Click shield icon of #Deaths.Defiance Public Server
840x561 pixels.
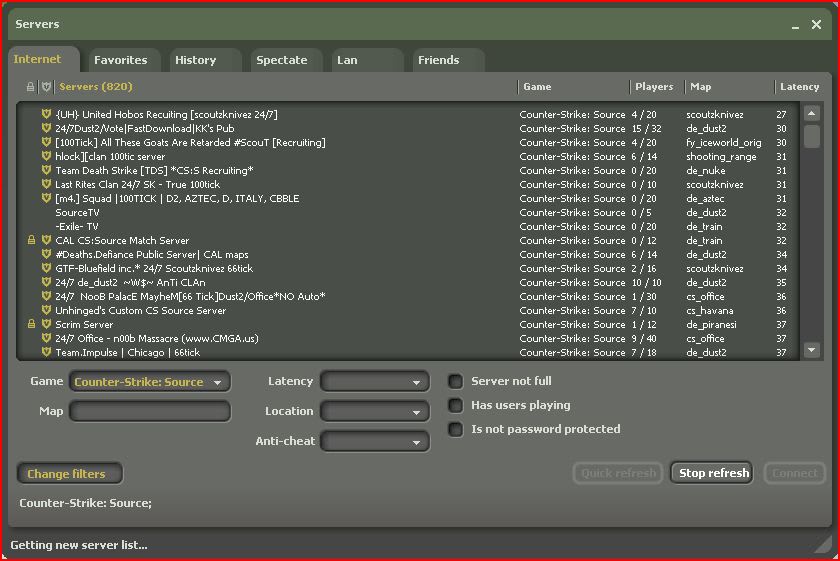coord(47,254)
